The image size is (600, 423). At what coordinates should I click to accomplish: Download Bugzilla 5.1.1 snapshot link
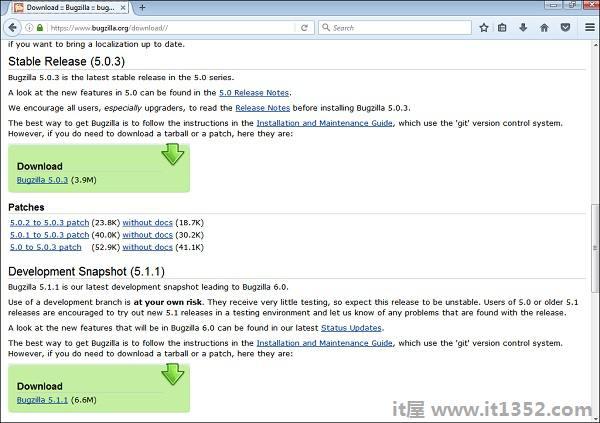coord(42,400)
